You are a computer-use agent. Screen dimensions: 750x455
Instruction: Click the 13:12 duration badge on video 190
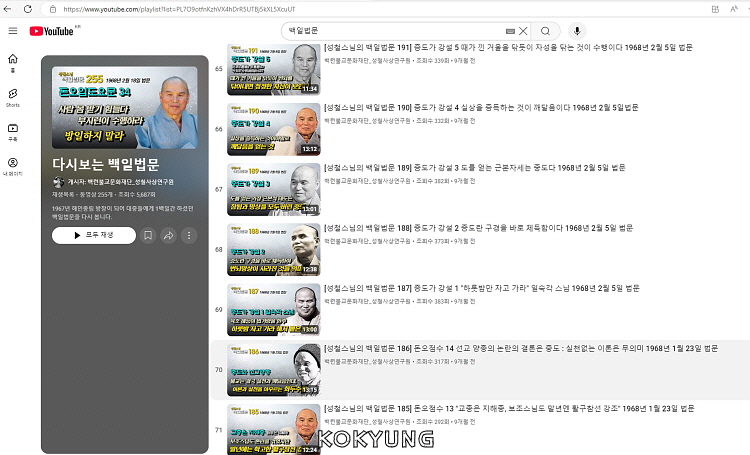(x=309, y=149)
